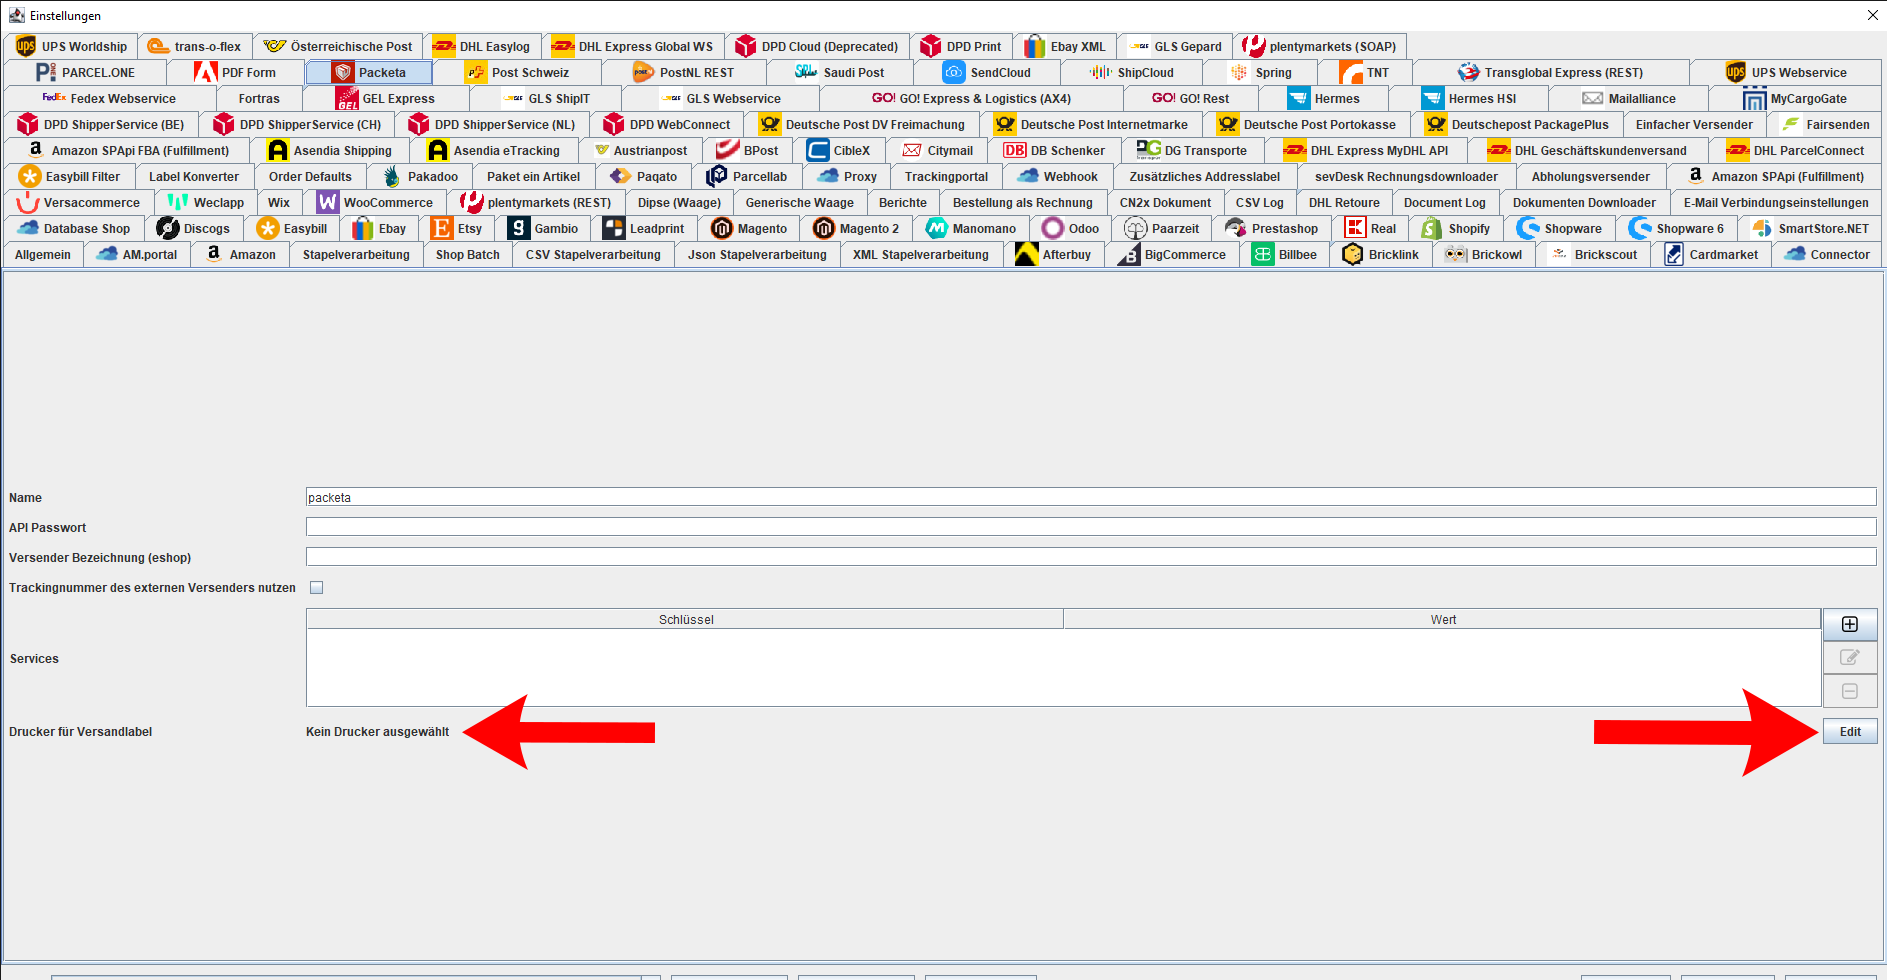Open DB Schenker tab

click(1055, 150)
